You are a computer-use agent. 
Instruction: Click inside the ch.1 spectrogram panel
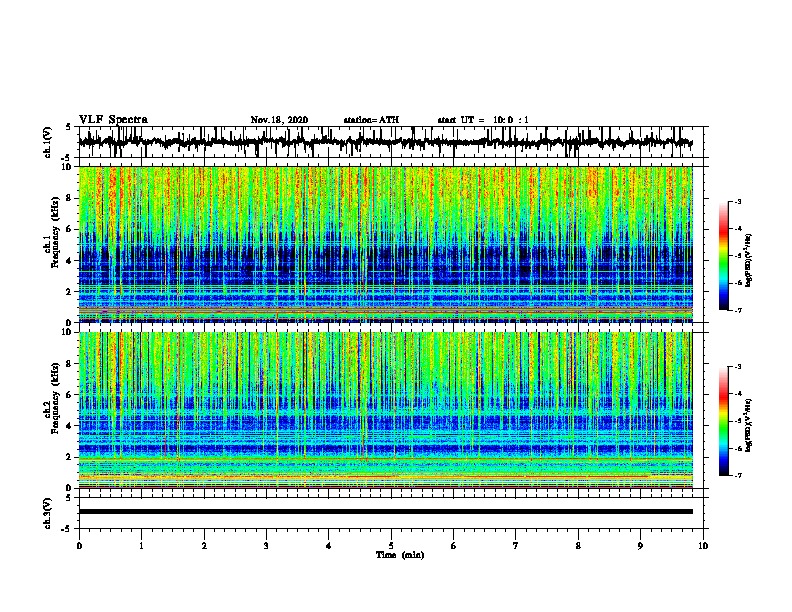click(385, 244)
